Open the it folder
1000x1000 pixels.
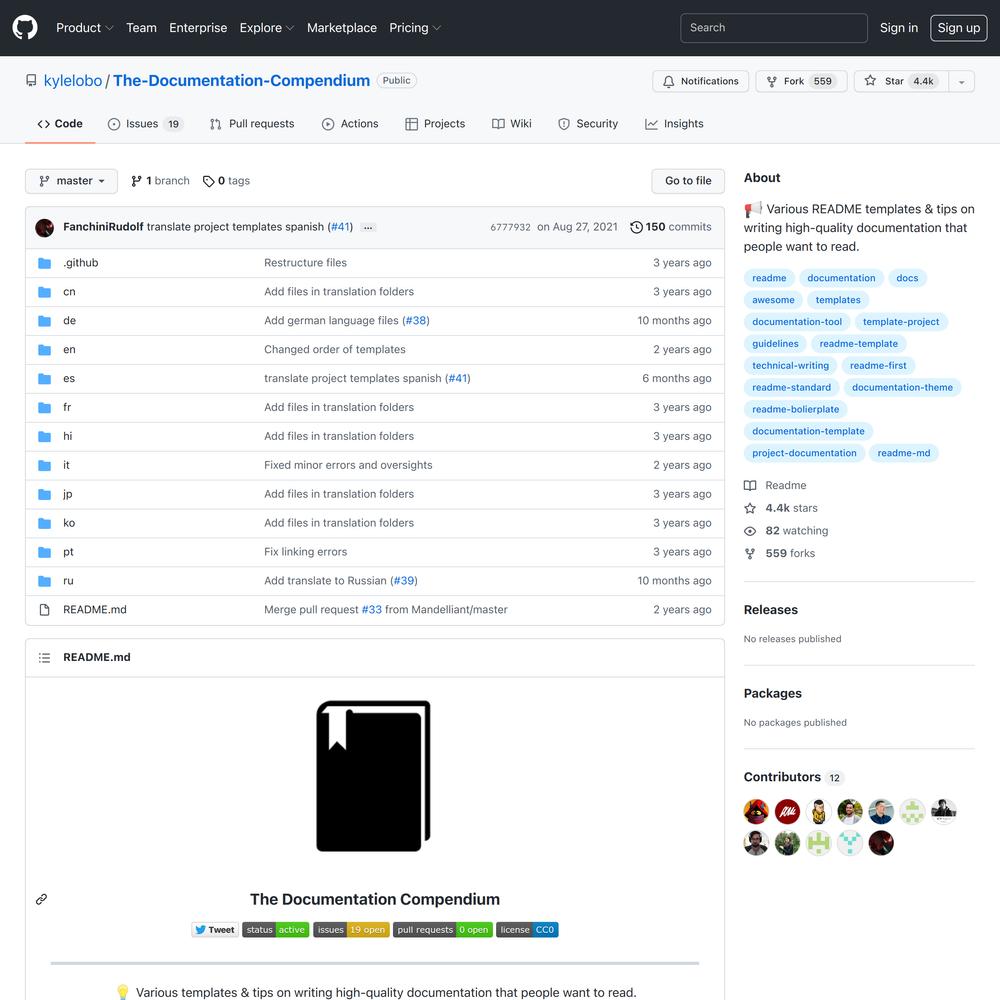tap(66, 466)
